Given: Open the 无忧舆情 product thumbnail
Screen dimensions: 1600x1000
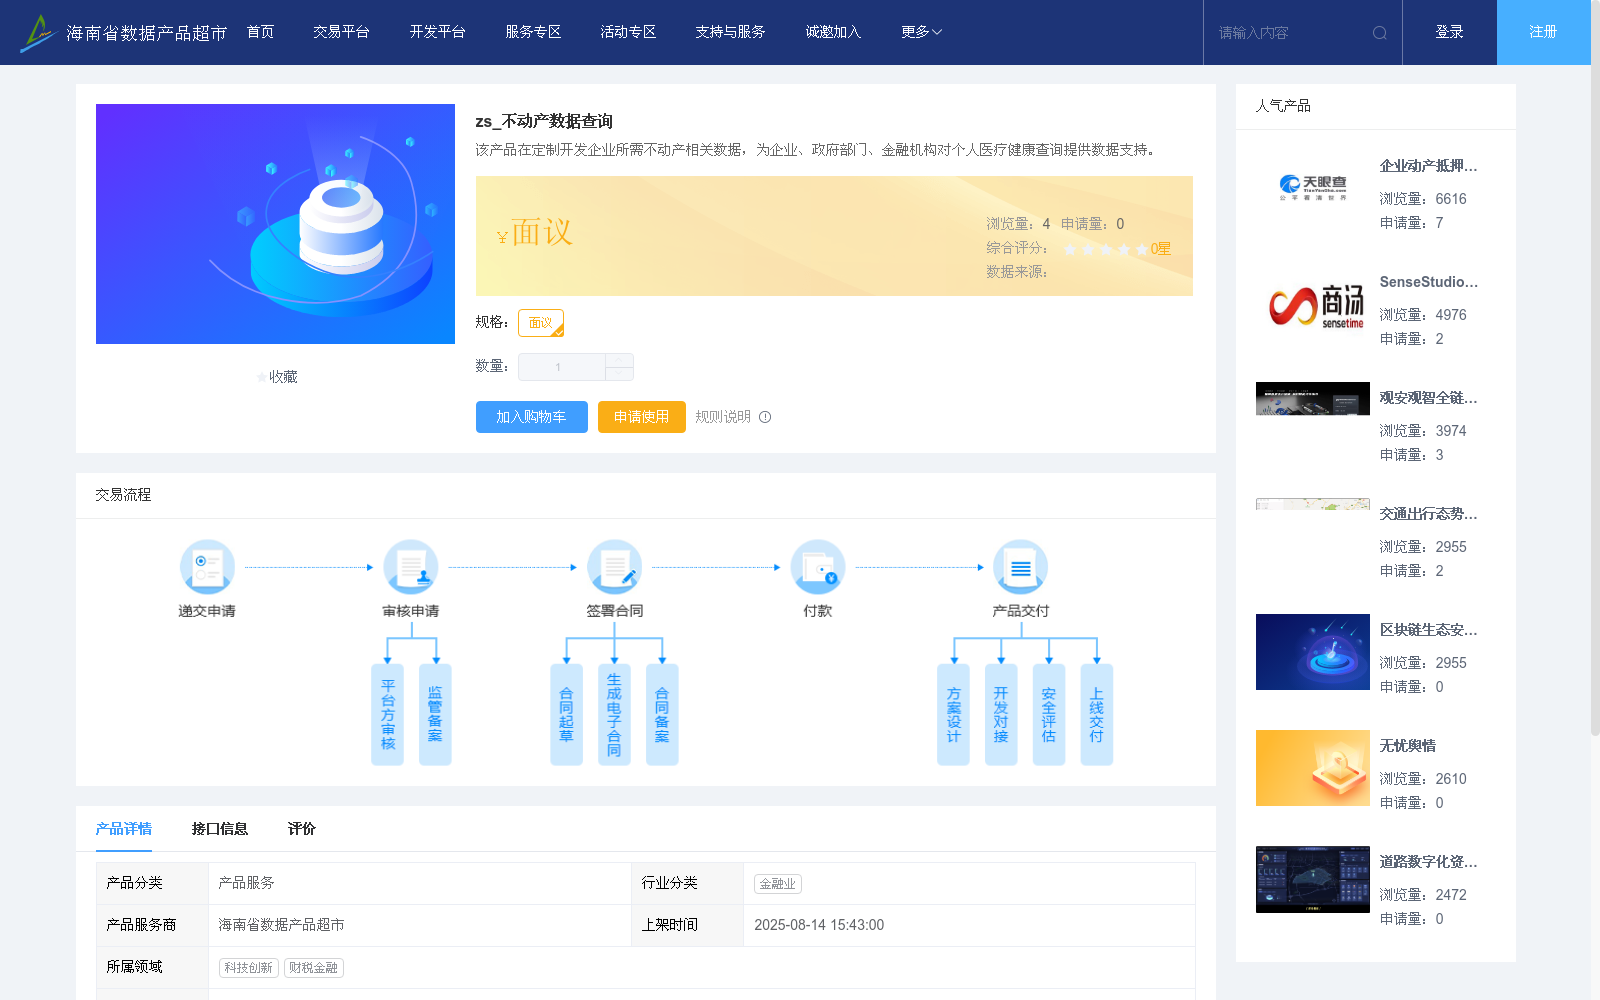Looking at the screenshot, I should 1313,768.
